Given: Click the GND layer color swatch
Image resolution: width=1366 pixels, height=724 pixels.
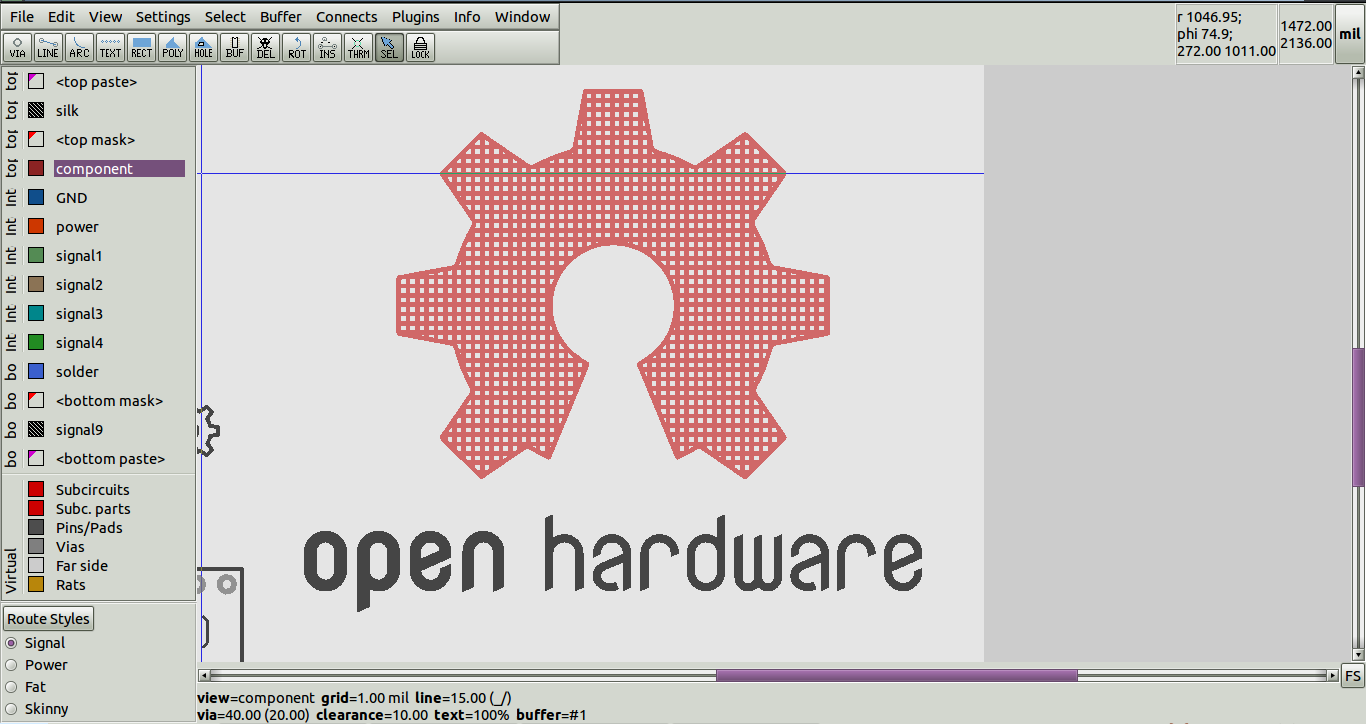Looking at the screenshot, I should pyautogui.click(x=37, y=197).
